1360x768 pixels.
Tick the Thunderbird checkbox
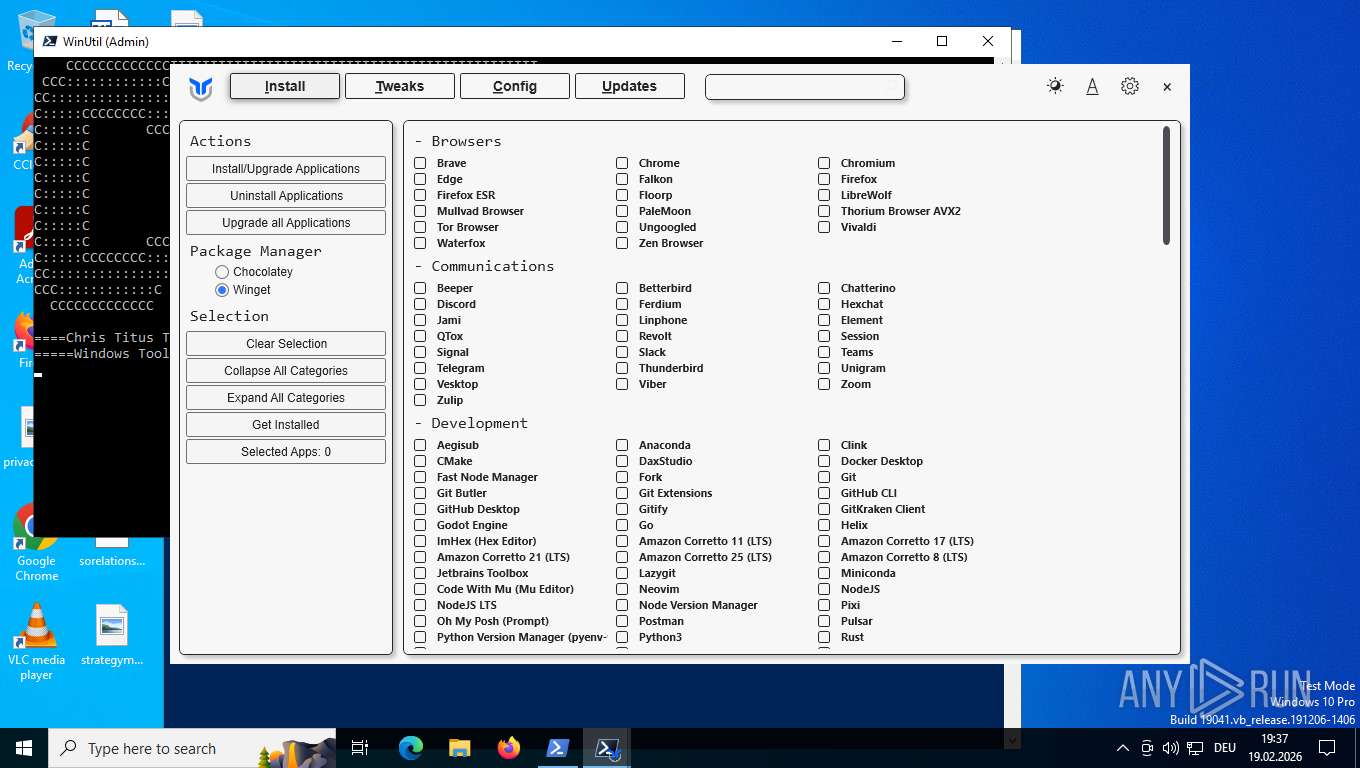click(x=622, y=368)
